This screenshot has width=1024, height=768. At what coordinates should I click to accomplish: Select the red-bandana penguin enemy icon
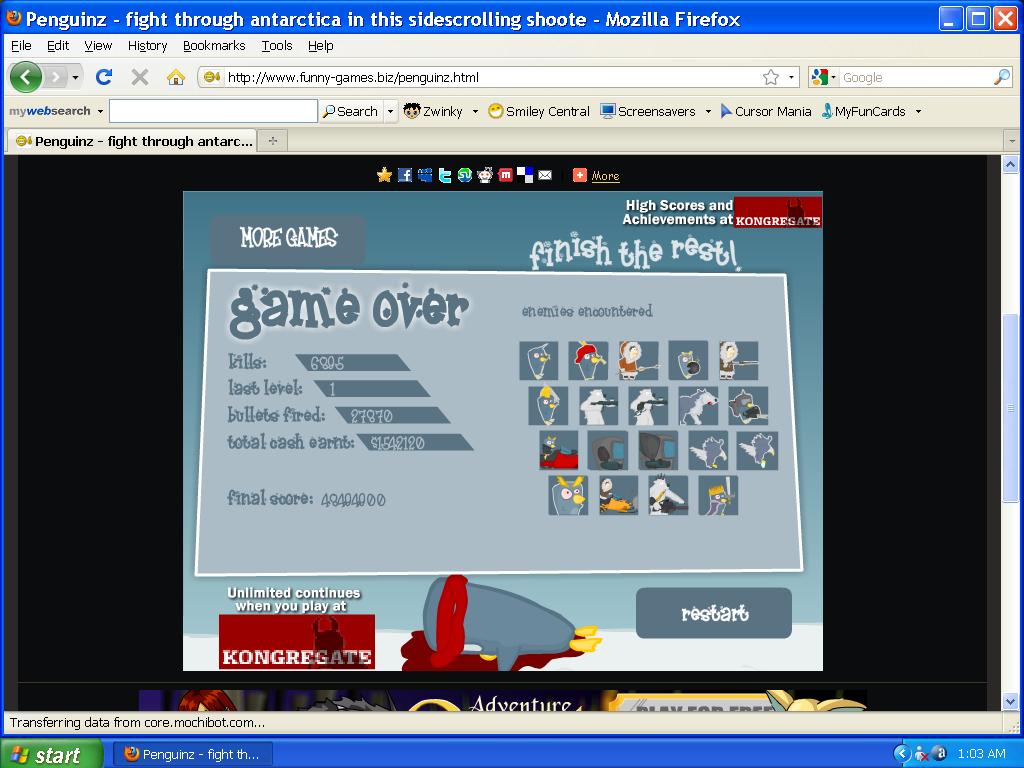pos(588,360)
